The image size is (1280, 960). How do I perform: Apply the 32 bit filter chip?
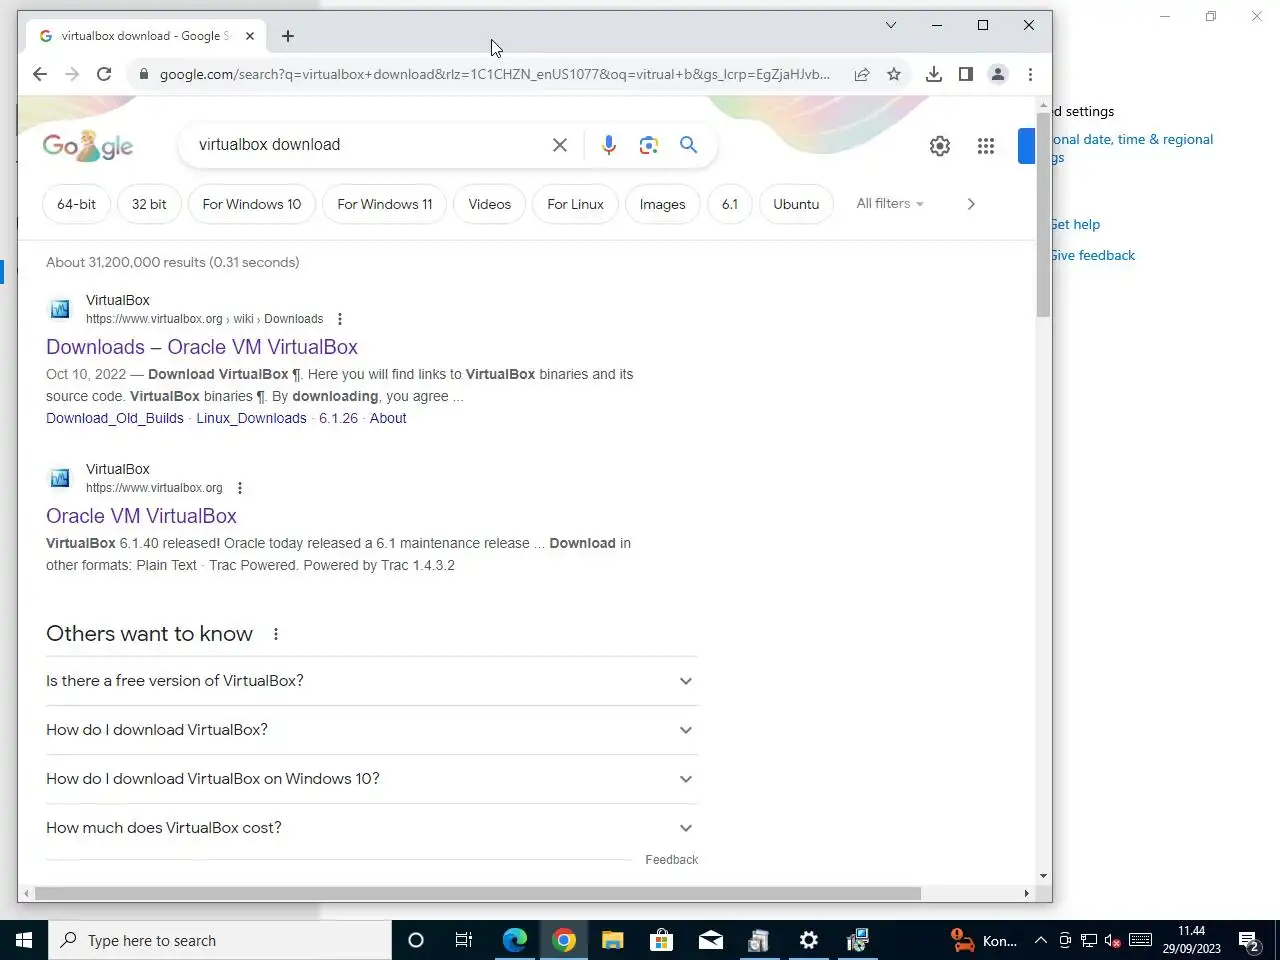click(x=149, y=204)
